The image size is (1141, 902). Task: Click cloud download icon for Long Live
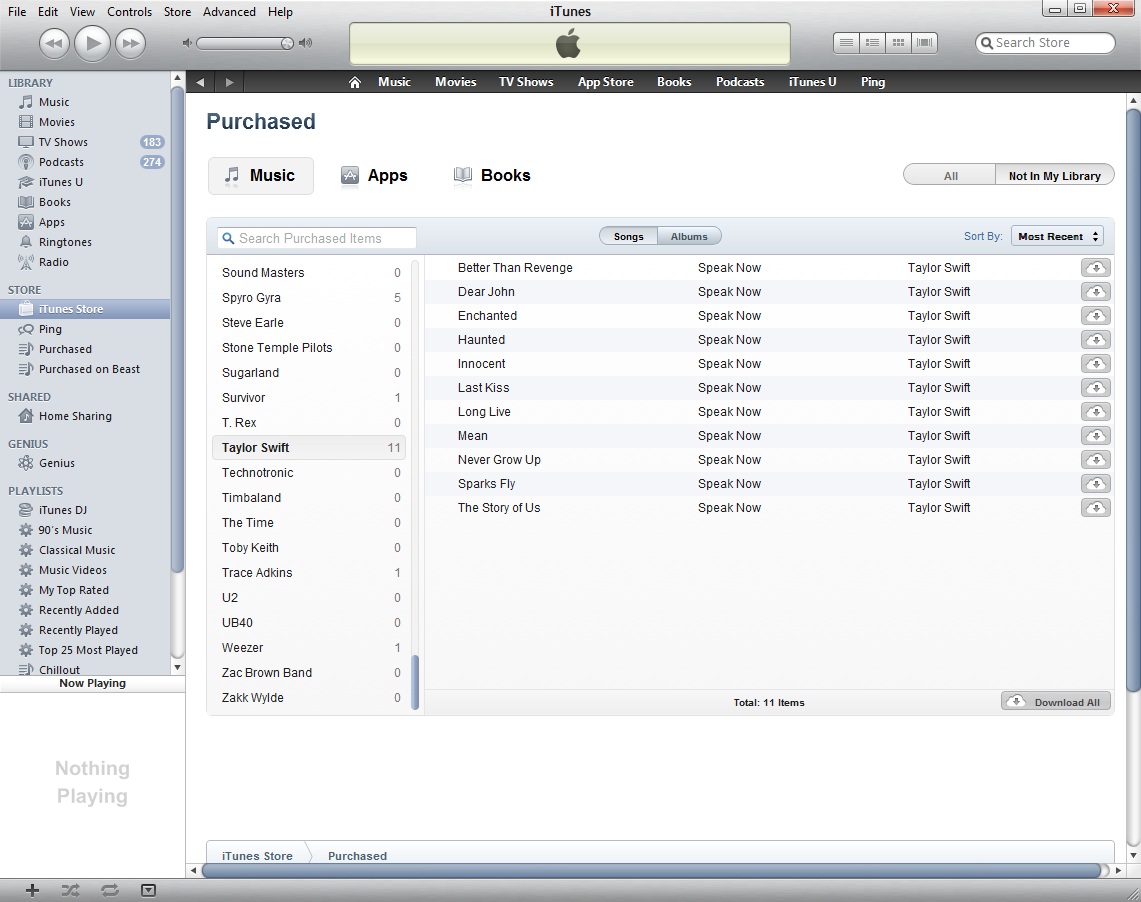(x=1095, y=412)
